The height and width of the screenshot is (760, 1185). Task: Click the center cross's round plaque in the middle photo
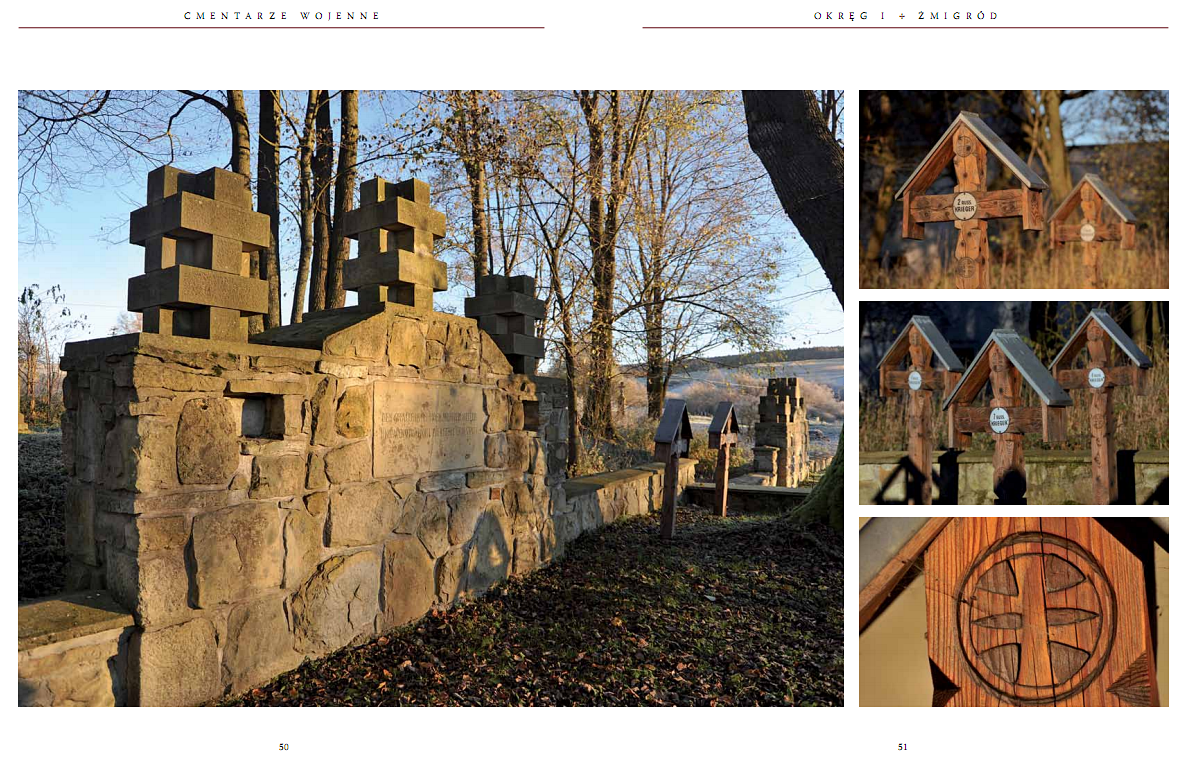tap(999, 420)
